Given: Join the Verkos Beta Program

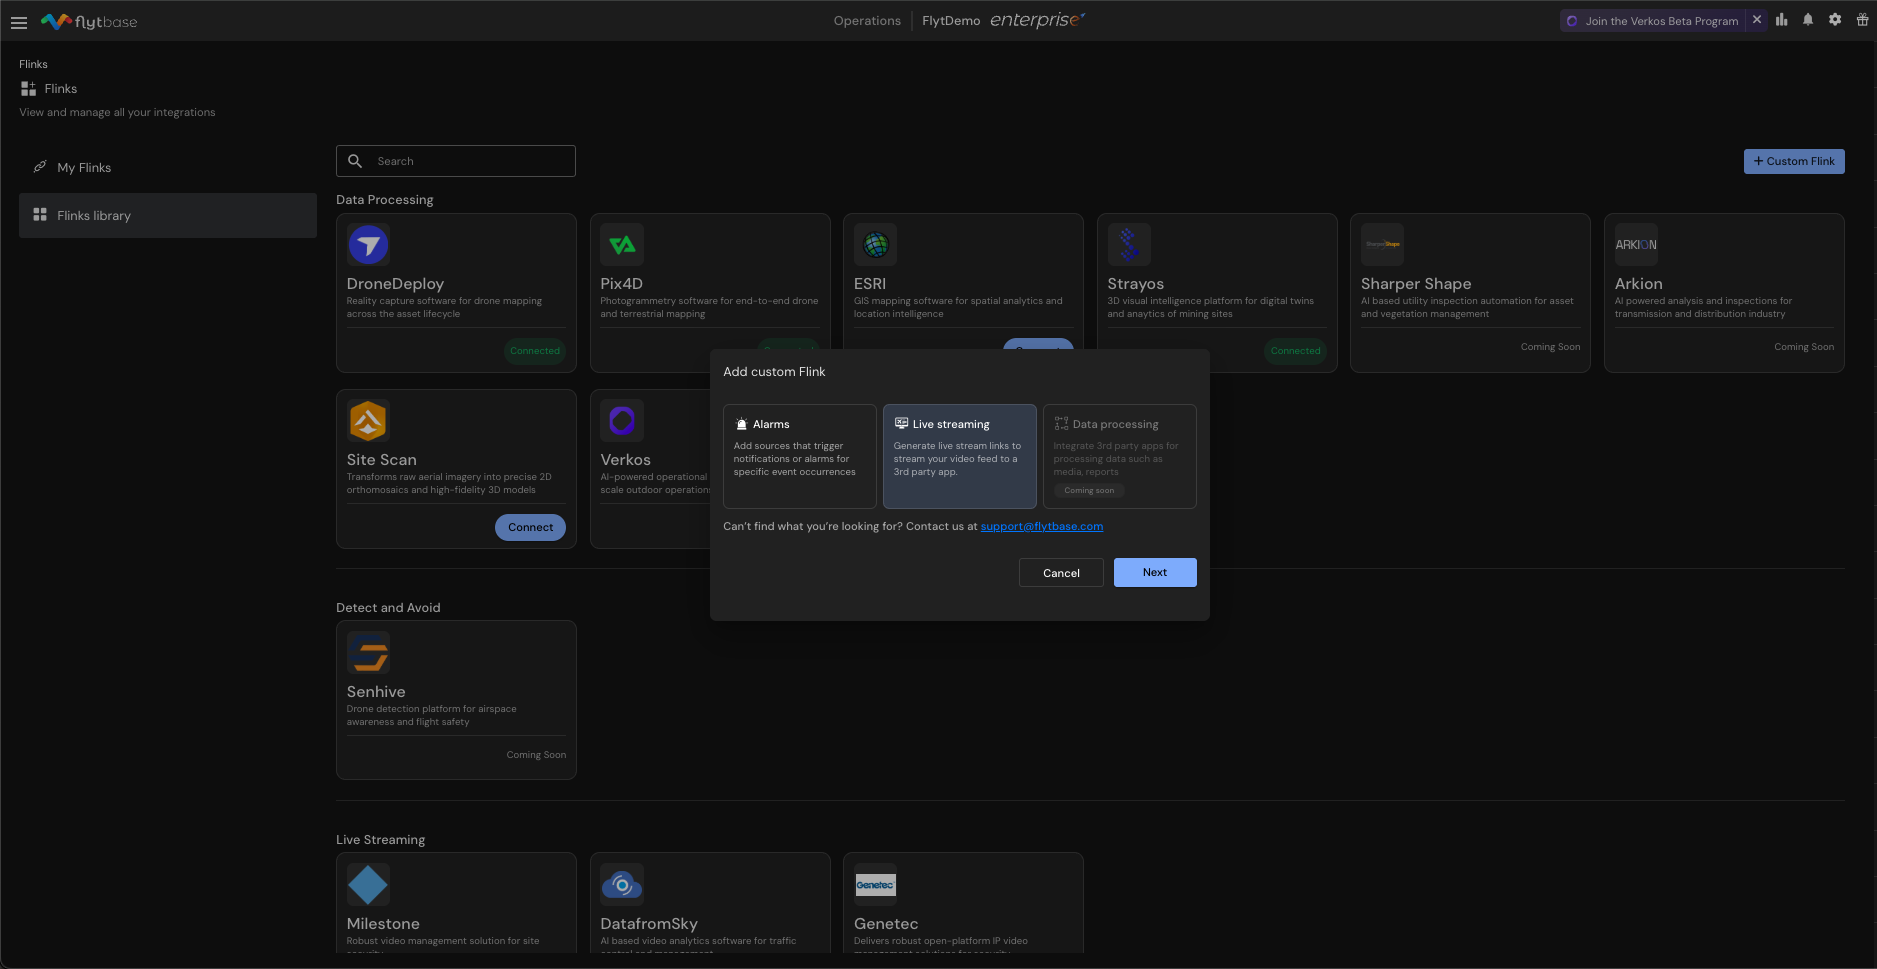Looking at the screenshot, I should 1653,21.
